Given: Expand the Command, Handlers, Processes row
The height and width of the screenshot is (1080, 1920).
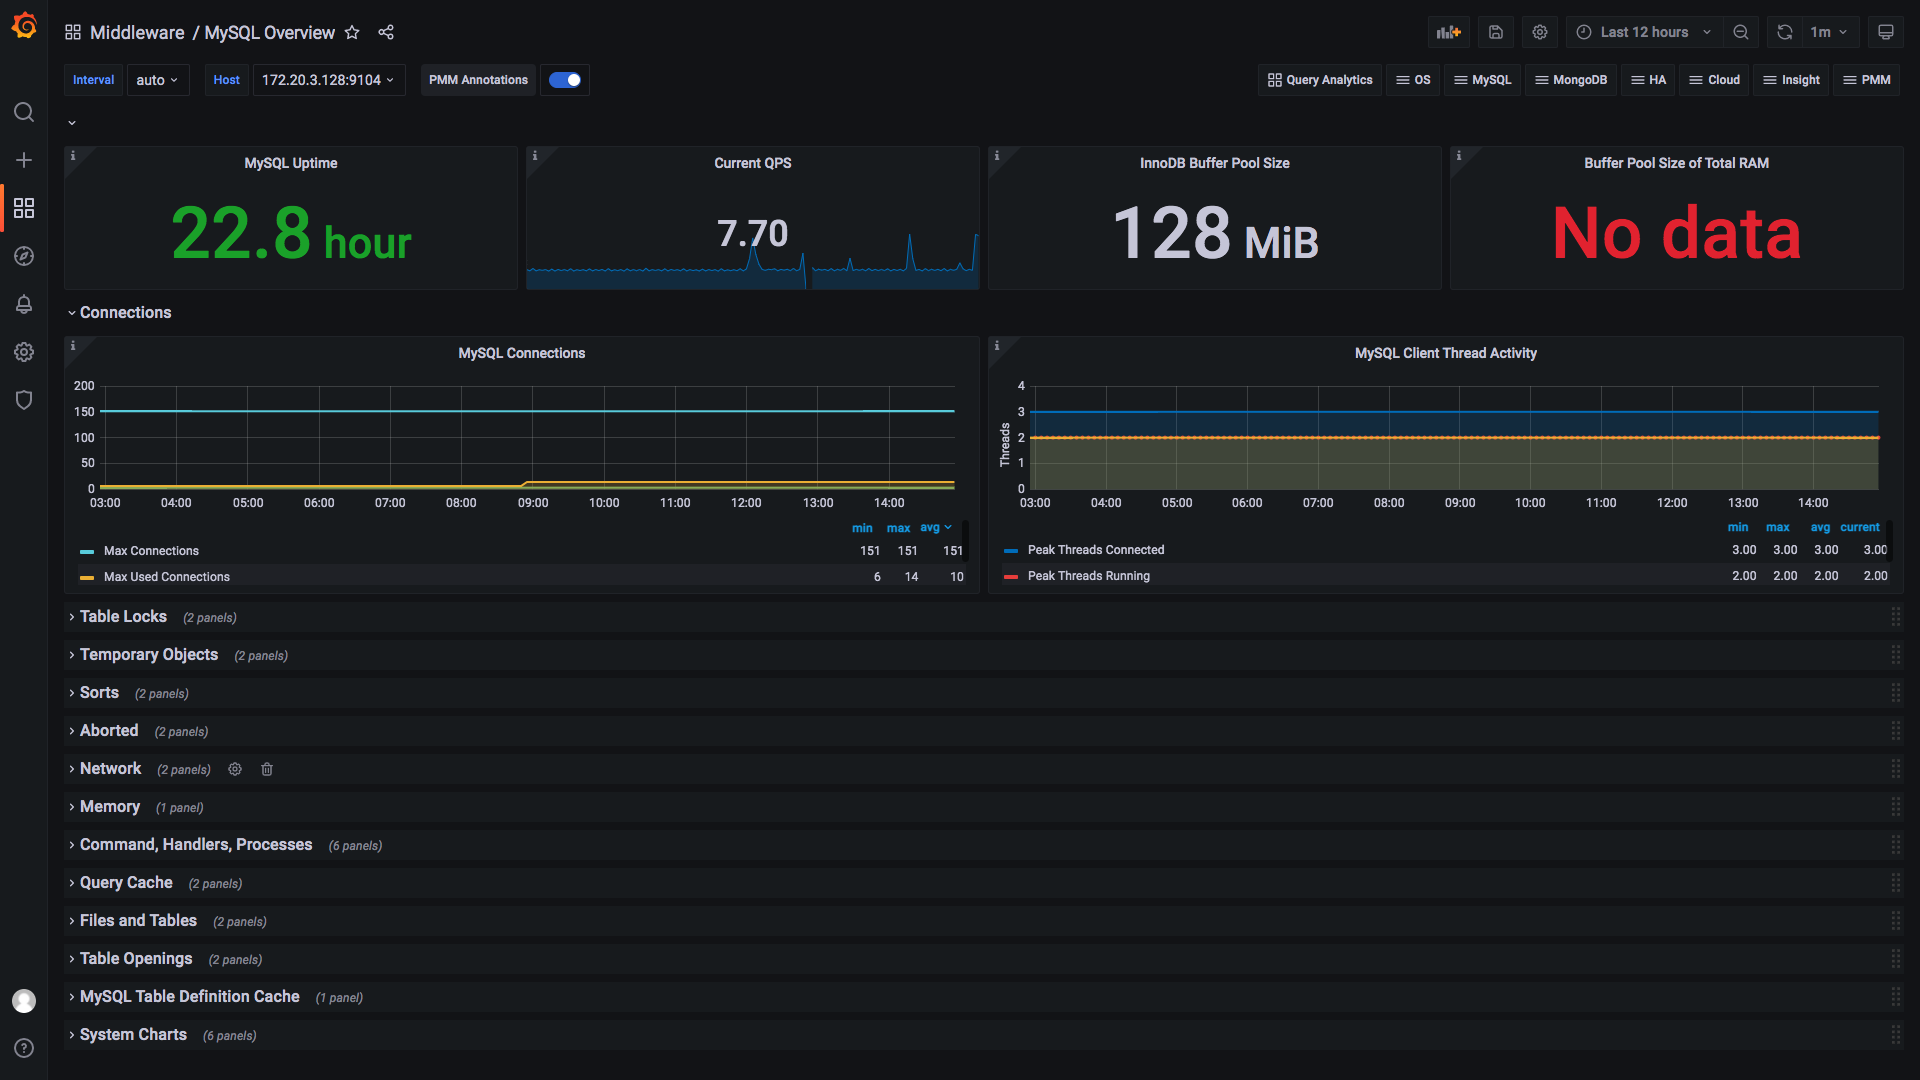Looking at the screenshot, I should coord(196,845).
